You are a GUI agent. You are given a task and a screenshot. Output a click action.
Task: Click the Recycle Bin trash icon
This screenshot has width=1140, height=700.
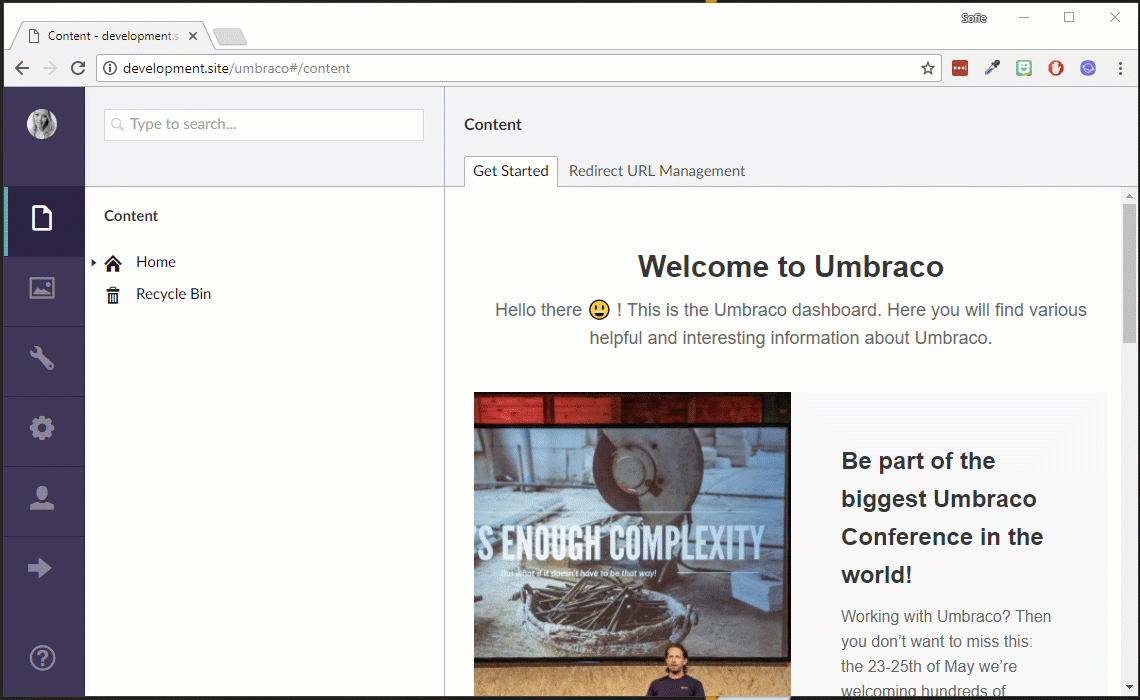[113, 295]
